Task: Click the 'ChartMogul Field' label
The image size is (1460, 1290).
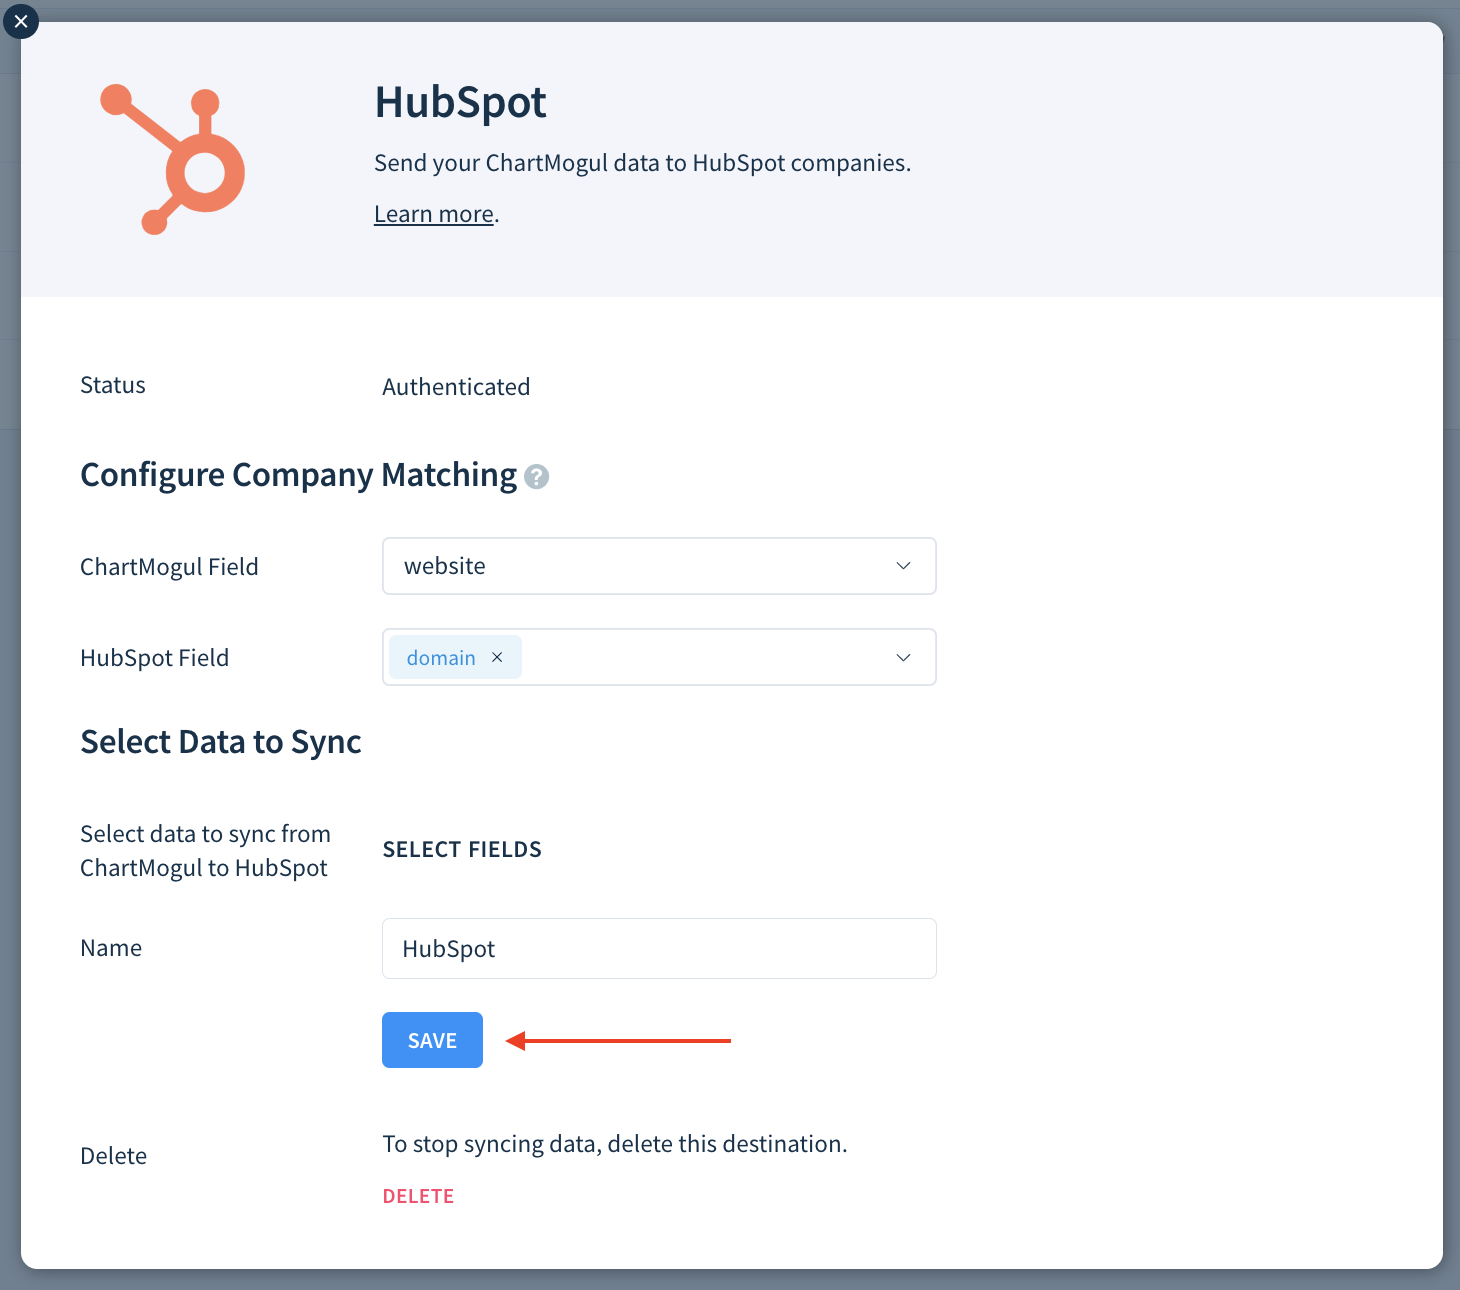Action: [x=169, y=567]
